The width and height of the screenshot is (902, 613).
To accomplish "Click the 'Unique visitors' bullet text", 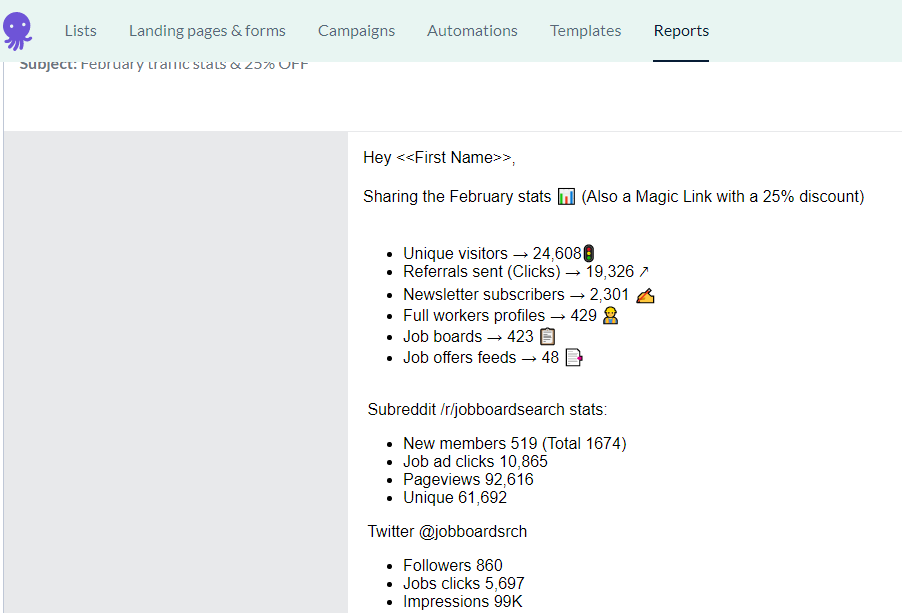I will pyautogui.click(x=456, y=254).
